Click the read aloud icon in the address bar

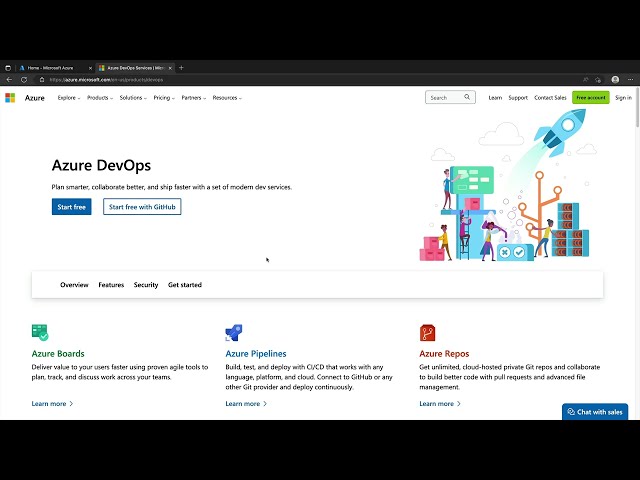(585, 80)
